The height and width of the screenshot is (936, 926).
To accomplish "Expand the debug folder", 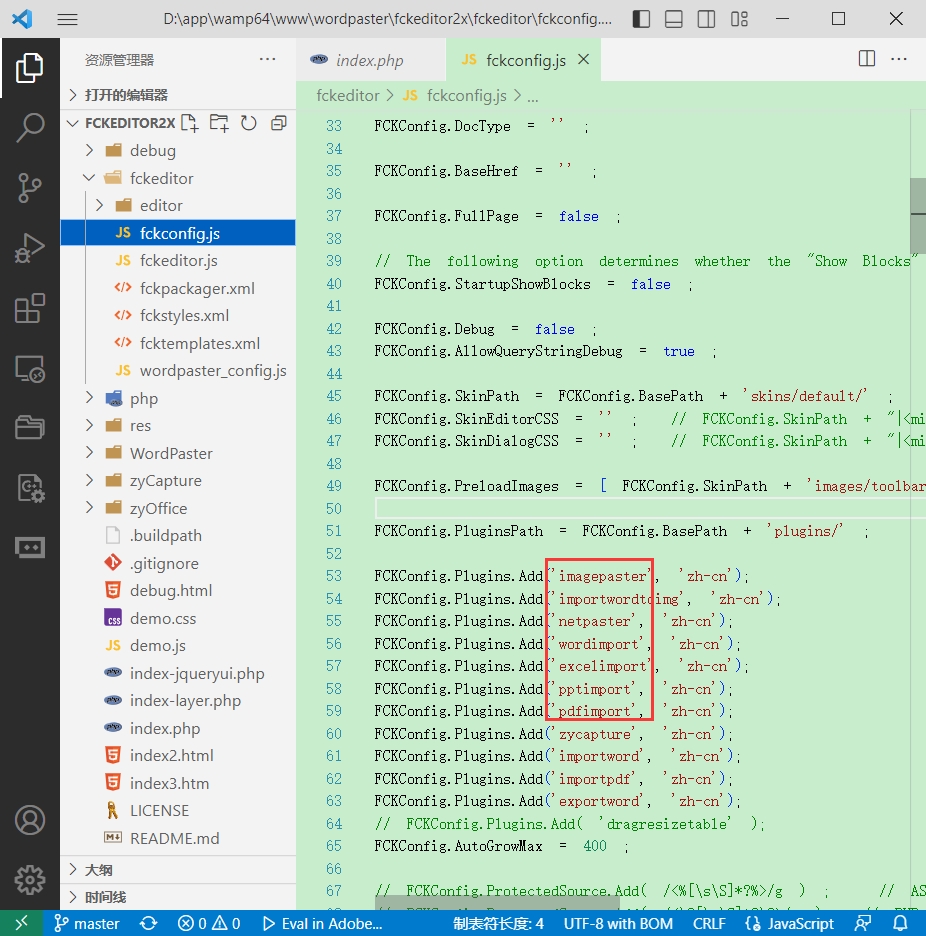I will [x=152, y=151].
